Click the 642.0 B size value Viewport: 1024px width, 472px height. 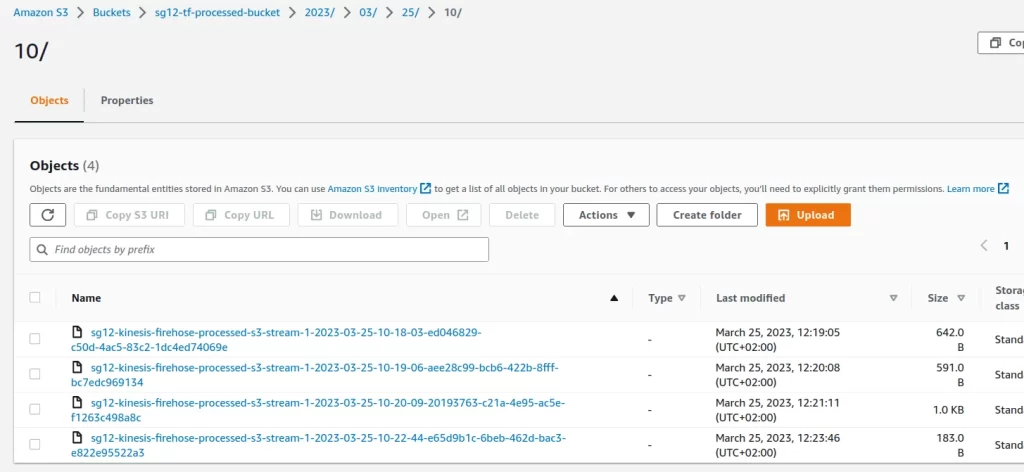pyautogui.click(x=950, y=339)
